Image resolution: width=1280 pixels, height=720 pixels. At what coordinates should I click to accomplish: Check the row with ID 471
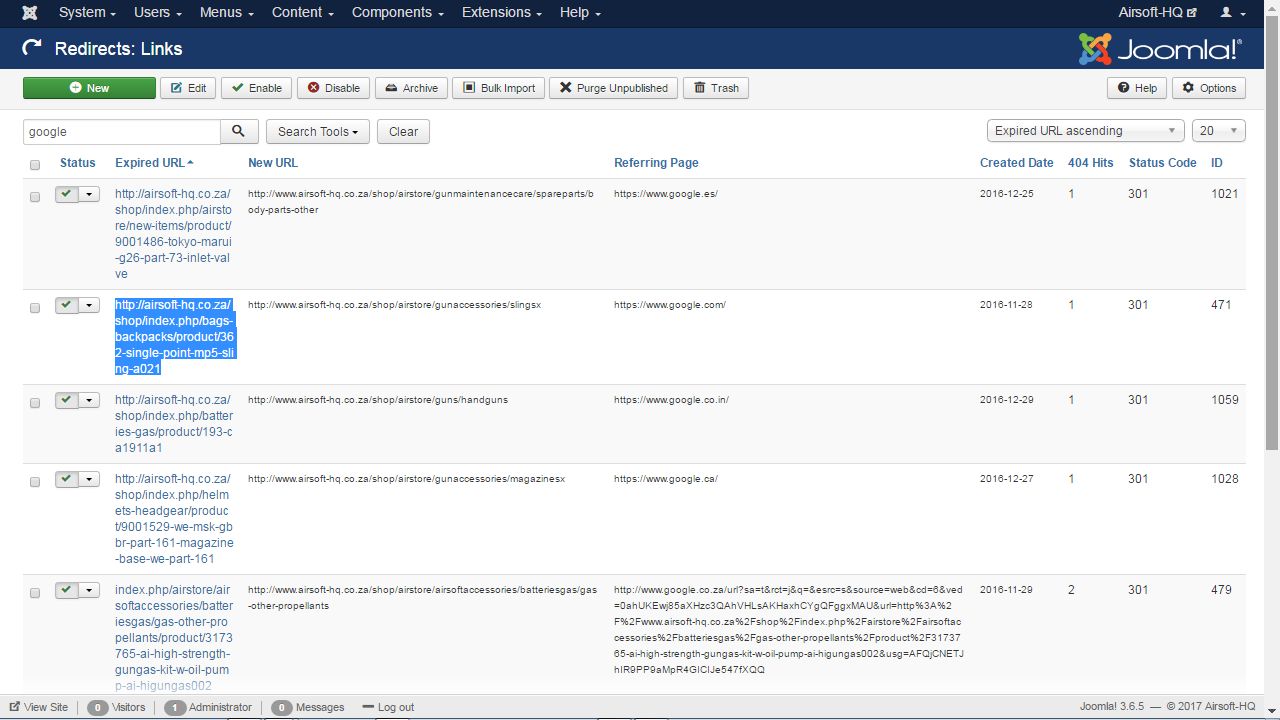[35, 308]
